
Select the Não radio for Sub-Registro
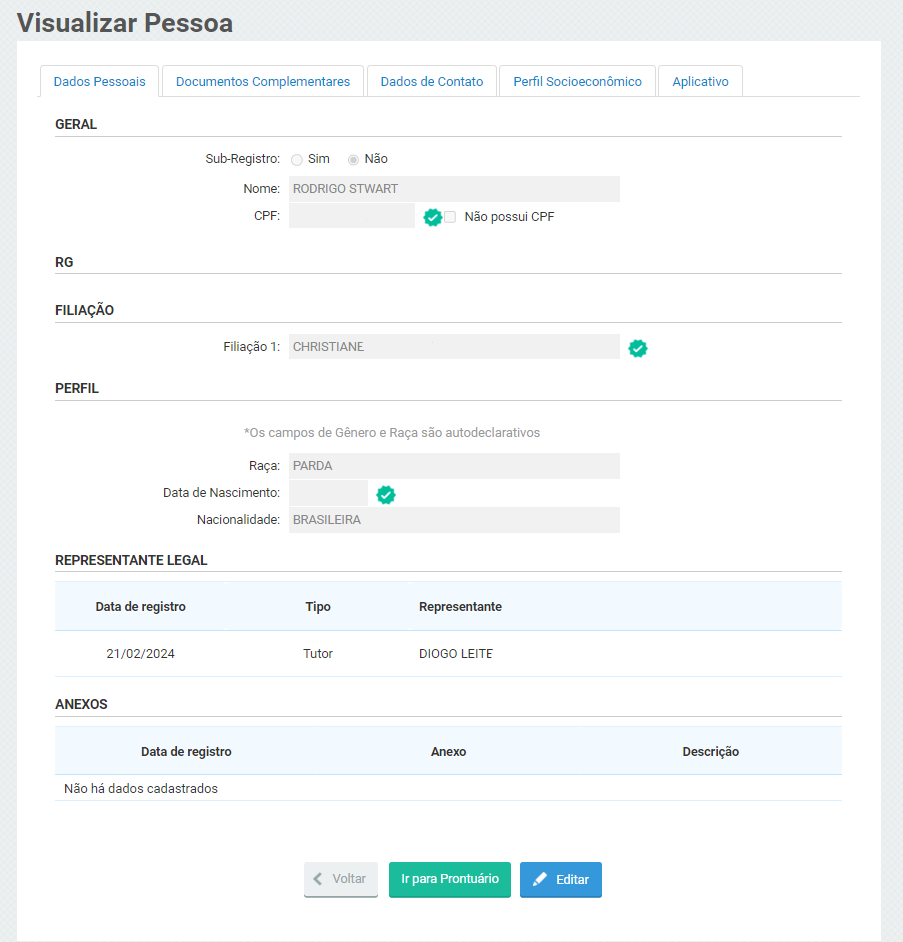point(353,159)
